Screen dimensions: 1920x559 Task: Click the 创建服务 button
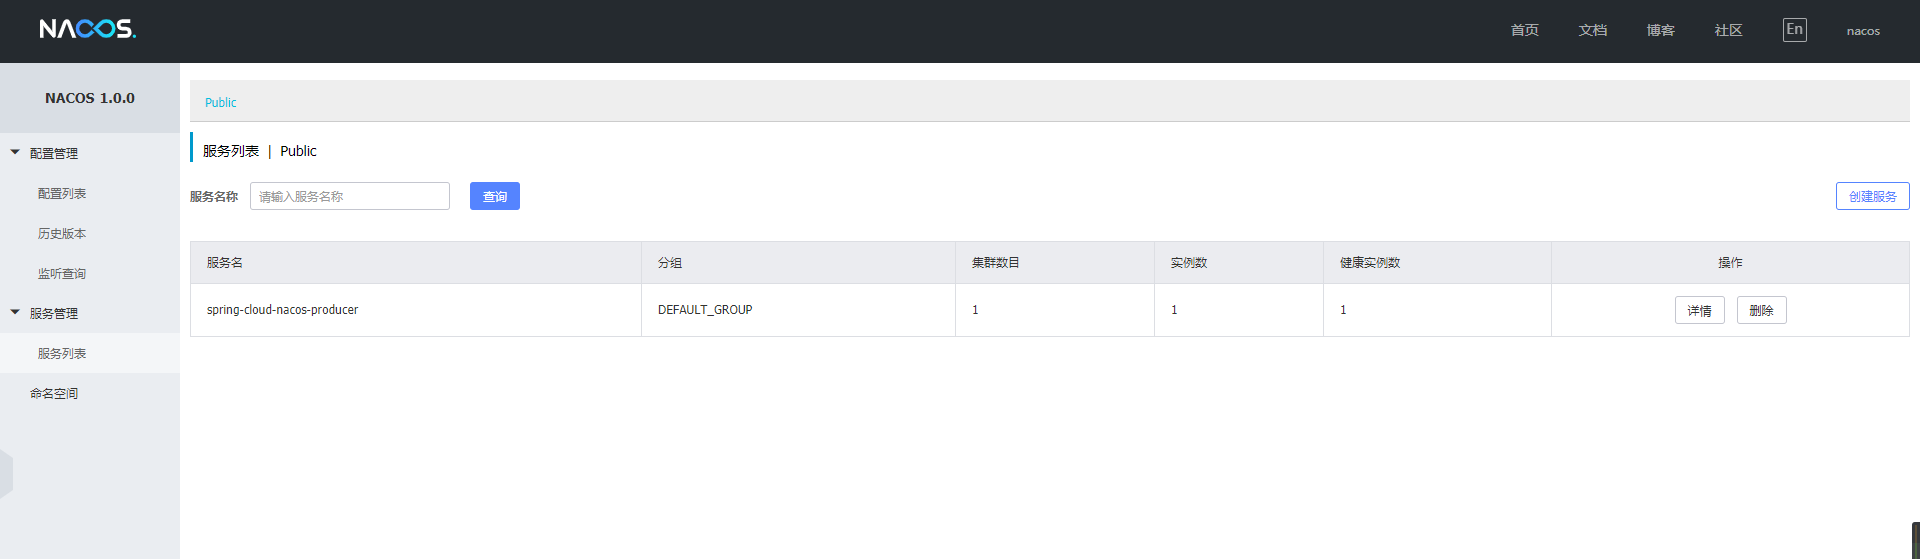click(1872, 196)
